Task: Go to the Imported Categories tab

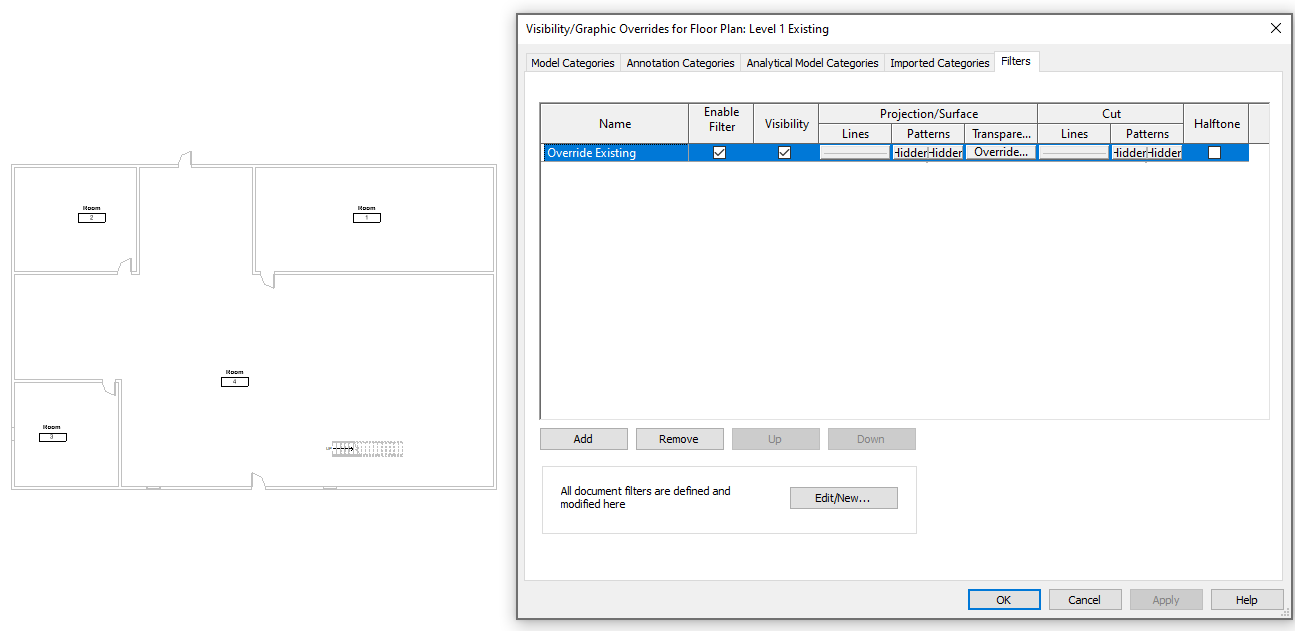Action: click(x=939, y=63)
